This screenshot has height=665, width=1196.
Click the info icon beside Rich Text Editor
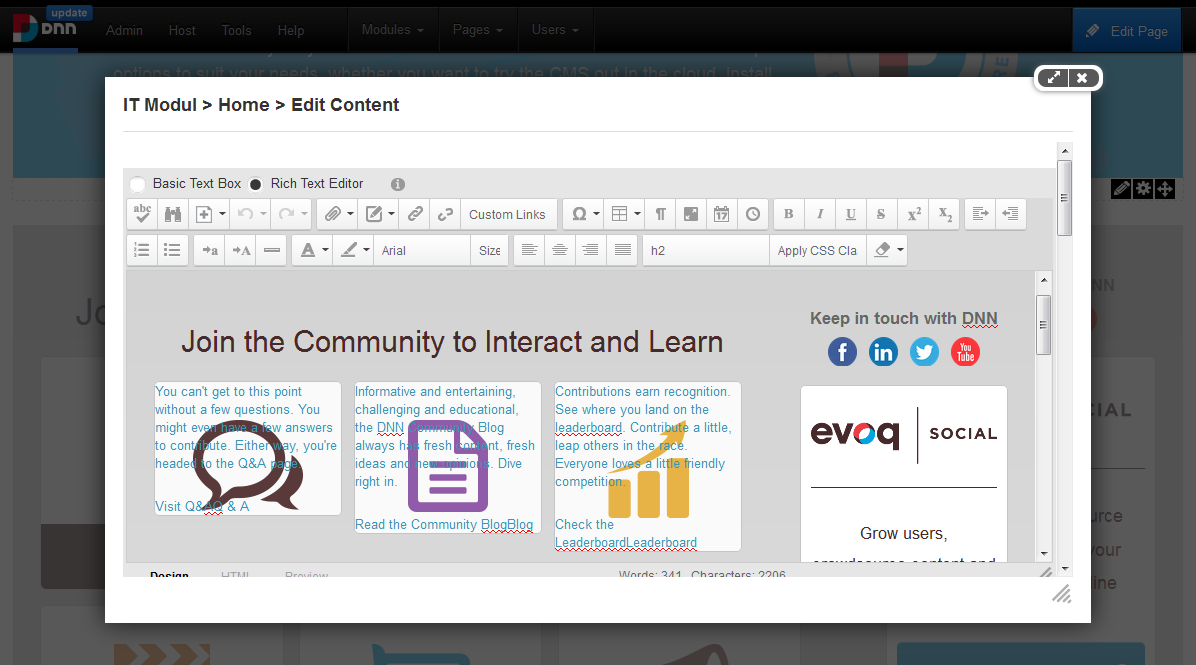(397, 184)
